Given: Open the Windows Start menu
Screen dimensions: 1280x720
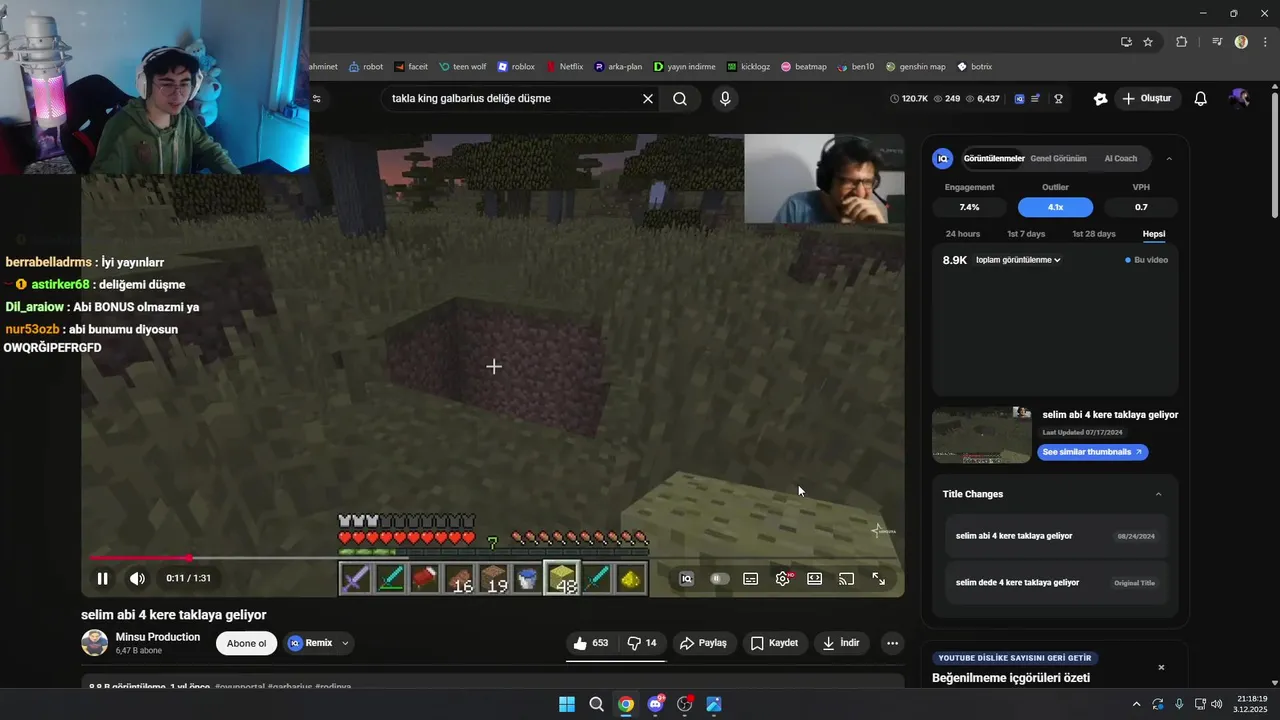Looking at the screenshot, I should [x=567, y=704].
